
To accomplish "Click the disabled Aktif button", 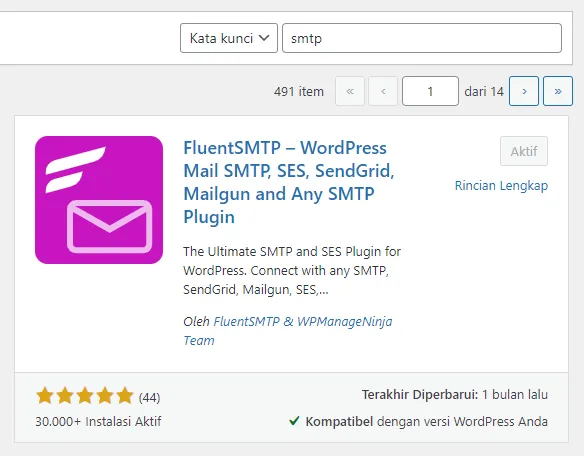I will pos(524,151).
